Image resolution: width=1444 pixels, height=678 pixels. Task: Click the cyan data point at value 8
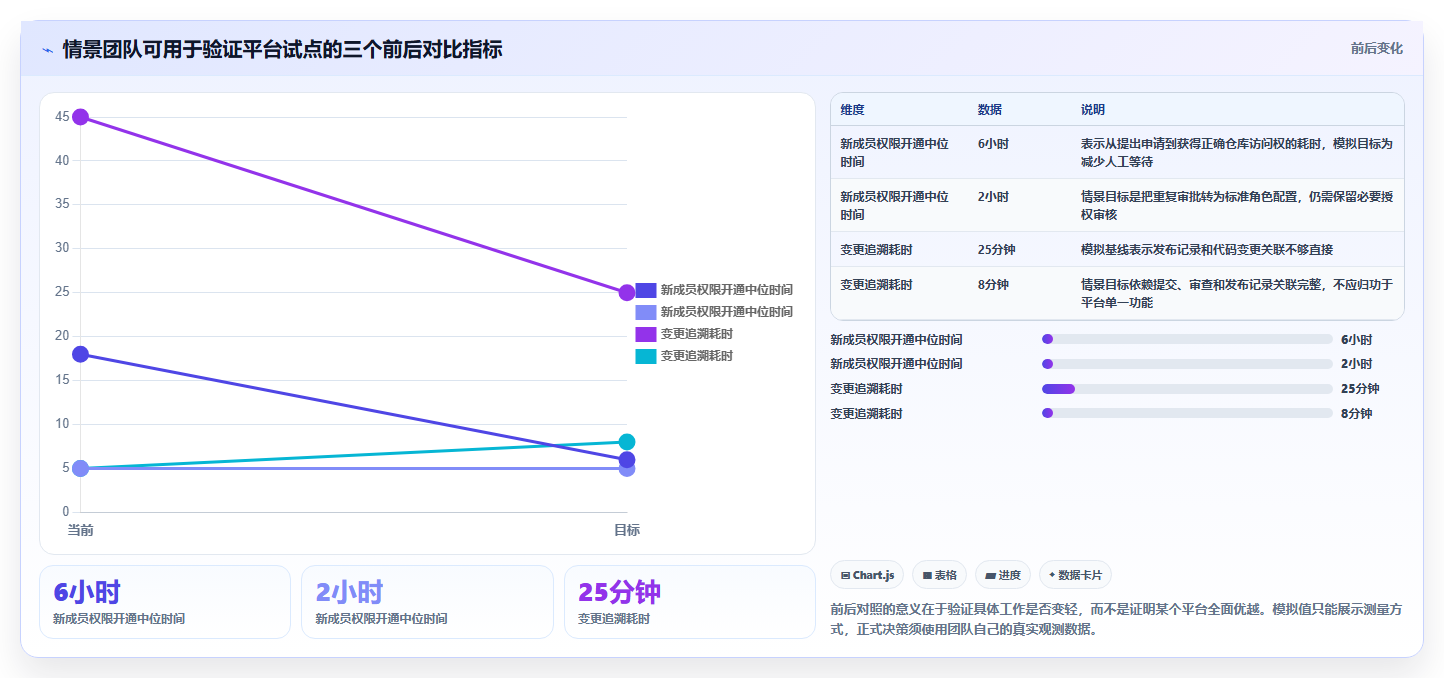click(627, 442)
